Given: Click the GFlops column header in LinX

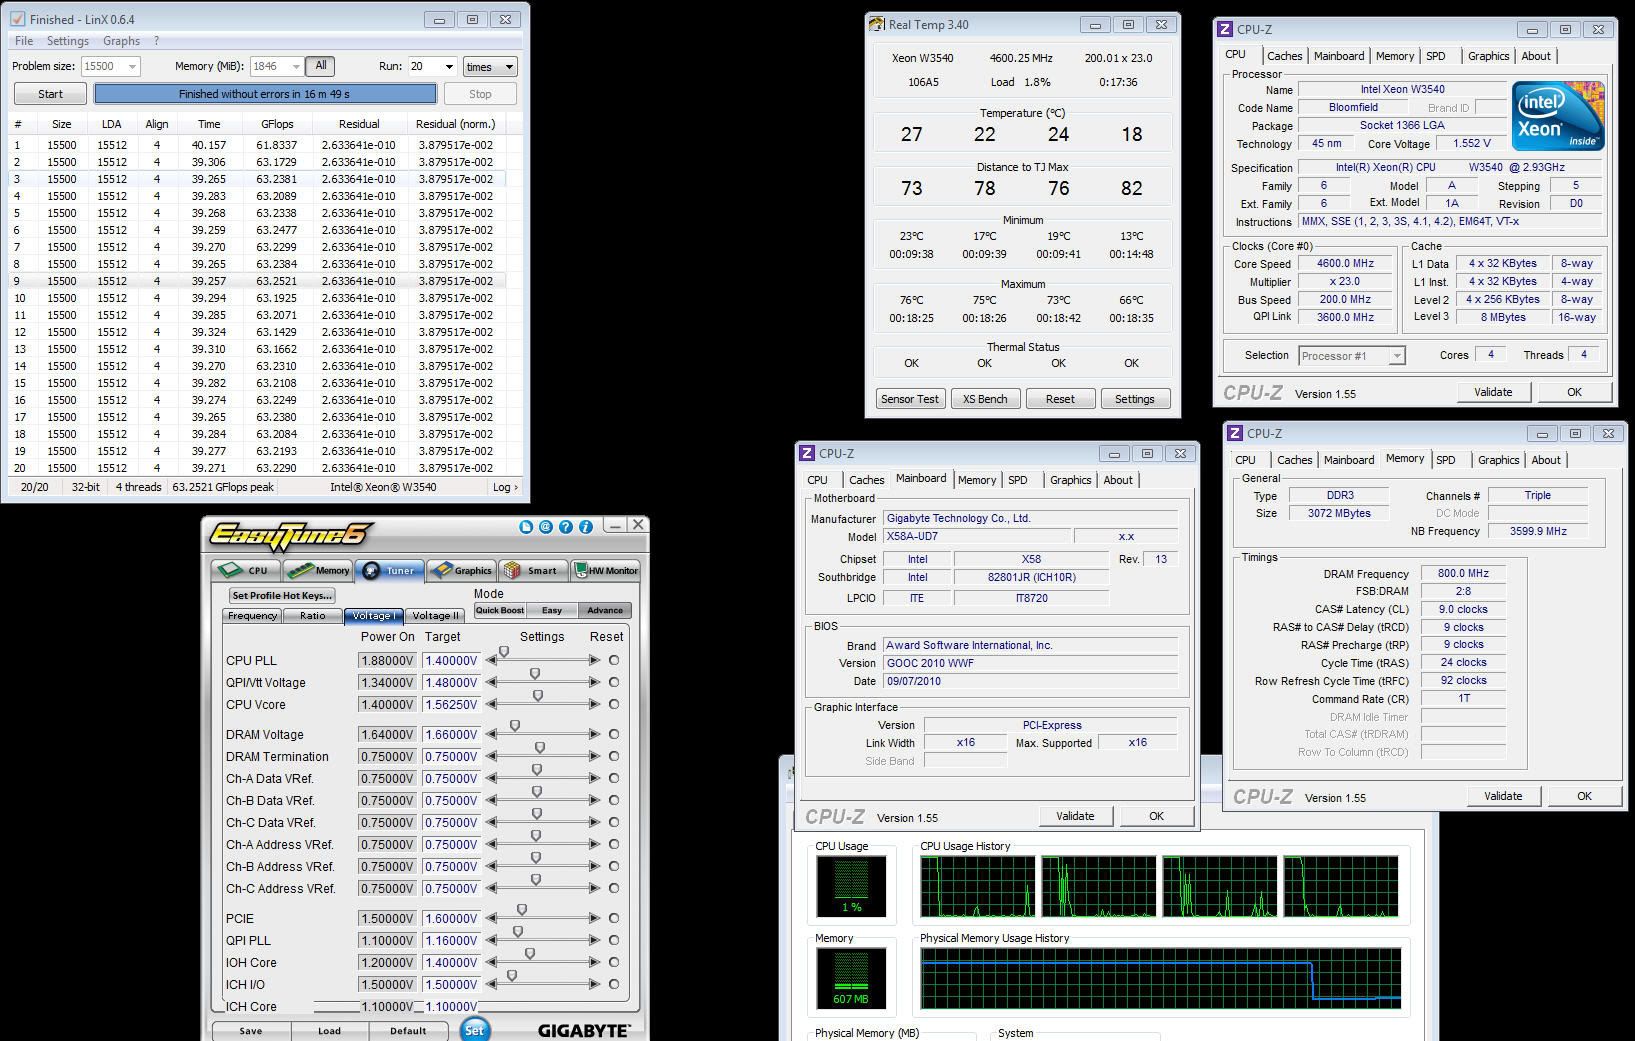Looking at the screenshot, I should pyautogui.click(x=277, y=124).
